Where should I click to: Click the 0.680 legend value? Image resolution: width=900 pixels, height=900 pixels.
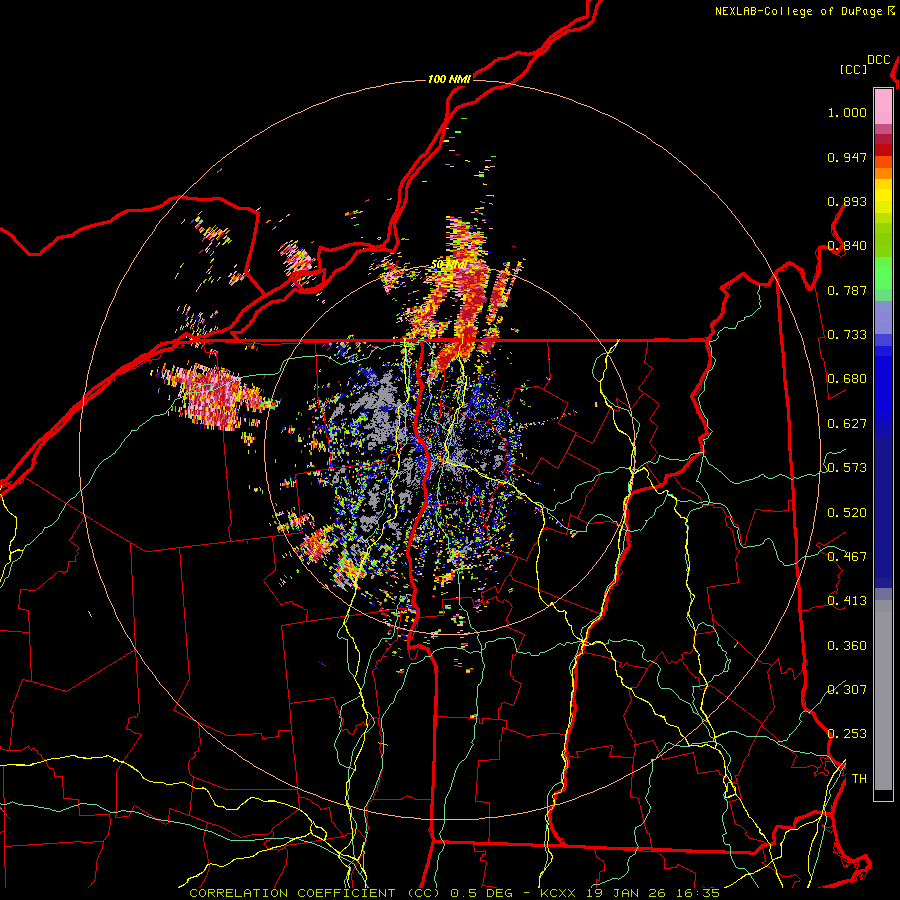(x=847, y=378)
